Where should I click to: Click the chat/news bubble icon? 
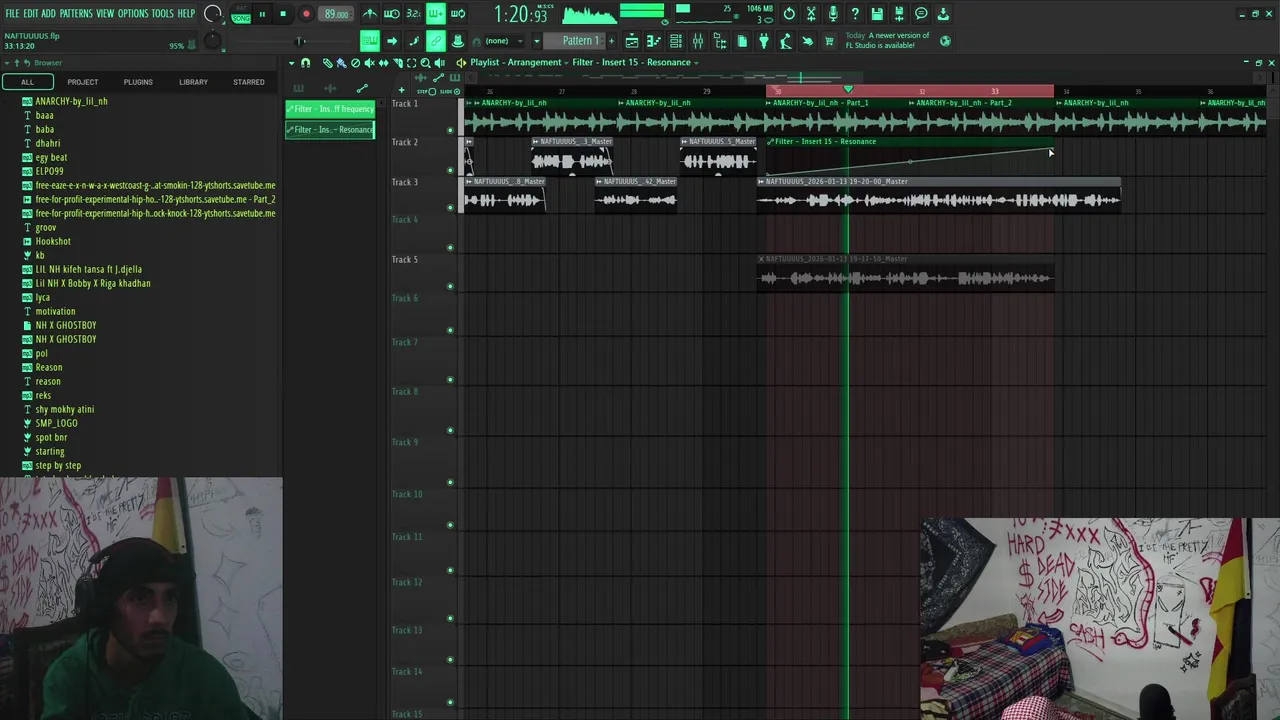point(921,14)
